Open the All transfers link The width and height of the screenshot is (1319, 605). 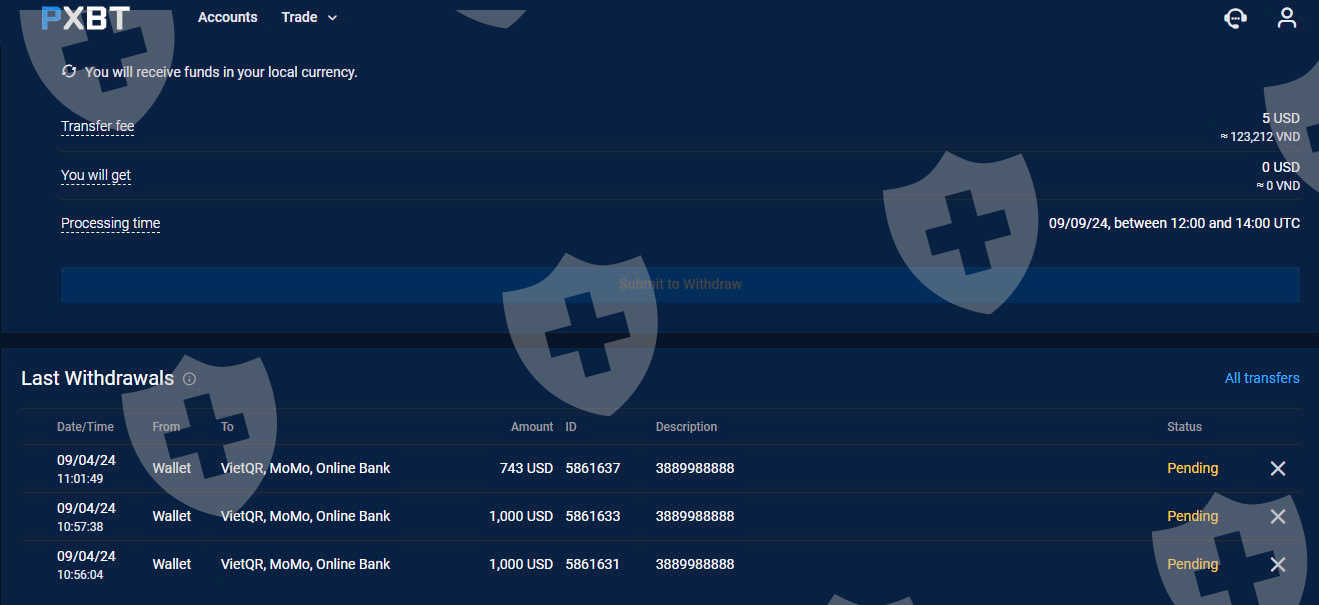coord(1261,378)
